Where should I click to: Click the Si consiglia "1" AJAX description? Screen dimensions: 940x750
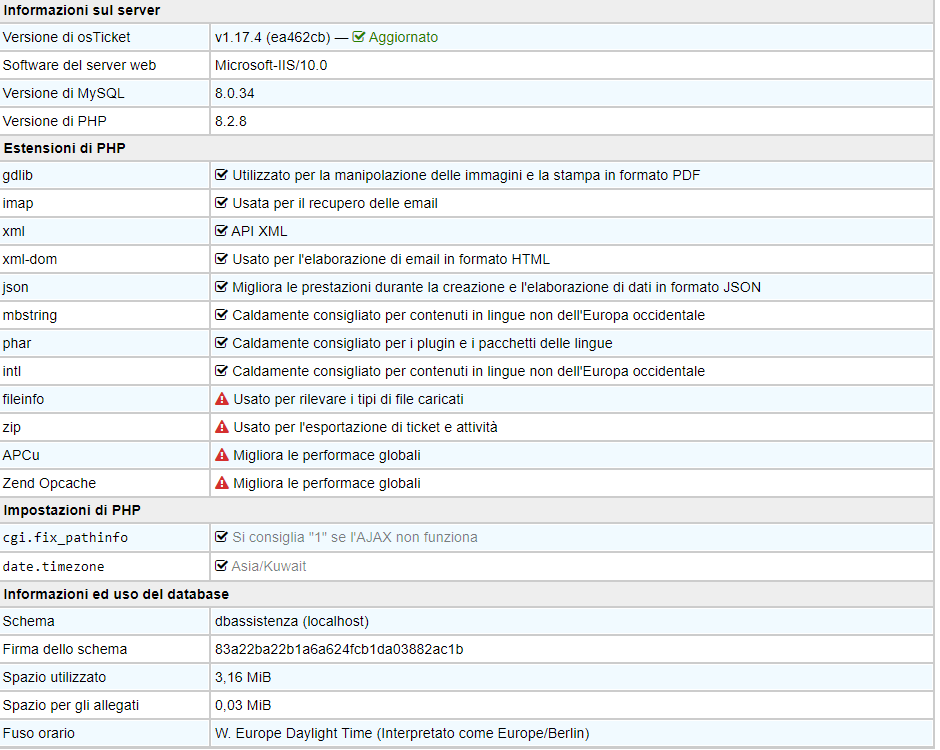click(355, 537)
